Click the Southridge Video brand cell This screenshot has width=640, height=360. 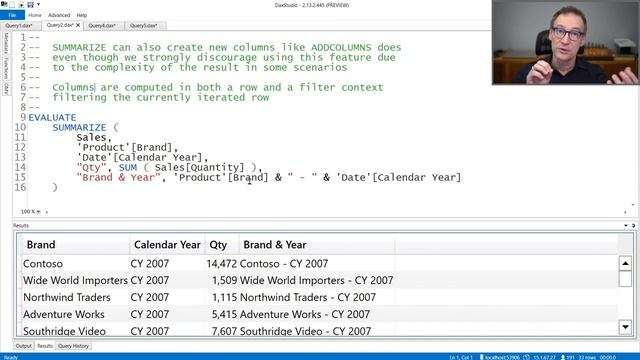(76, 331)
